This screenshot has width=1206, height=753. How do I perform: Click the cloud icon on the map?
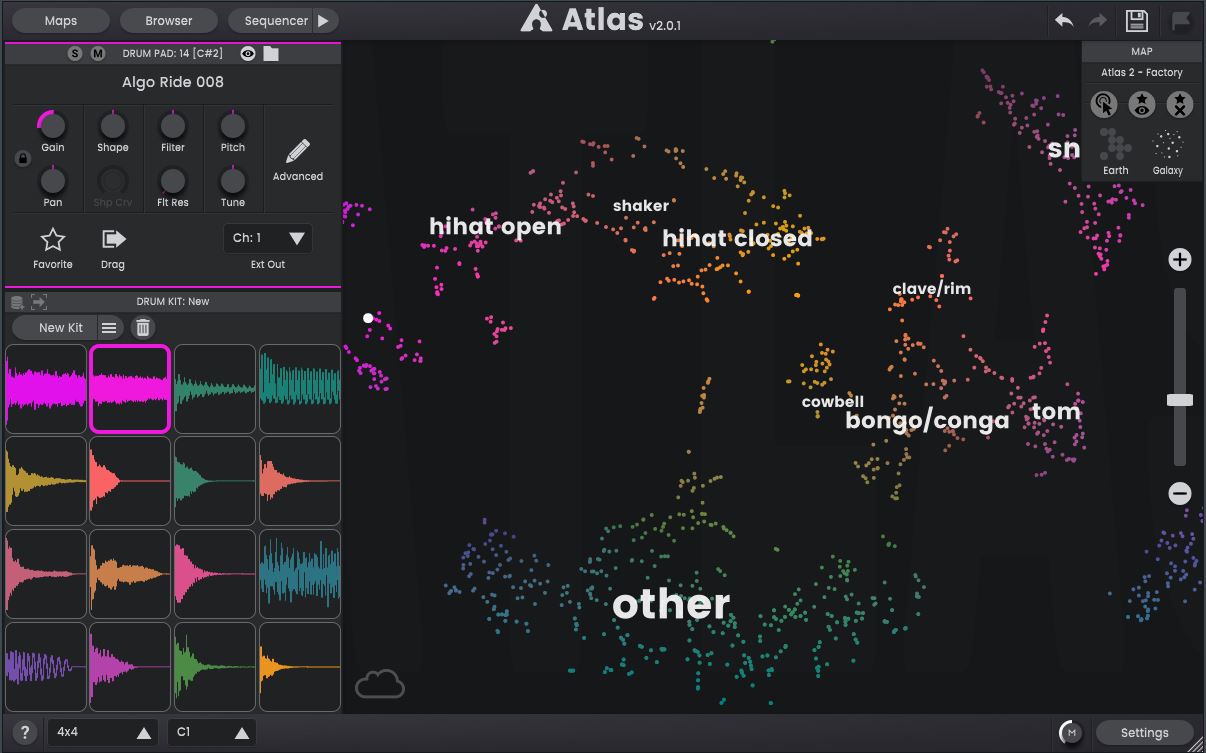(x=380, y=684)
